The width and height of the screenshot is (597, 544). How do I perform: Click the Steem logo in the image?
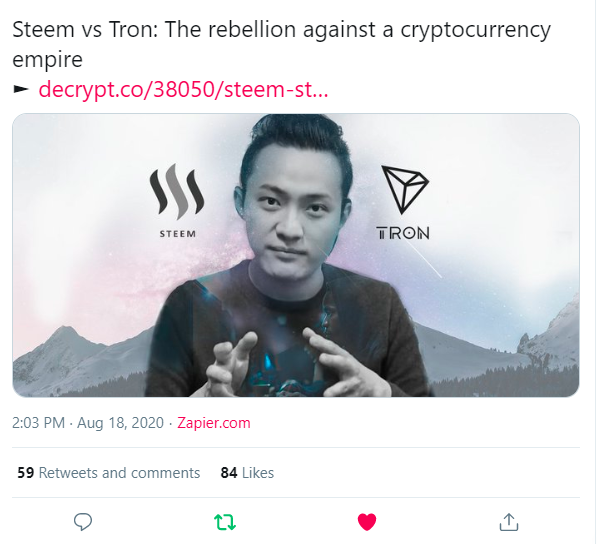click(177, 189)
